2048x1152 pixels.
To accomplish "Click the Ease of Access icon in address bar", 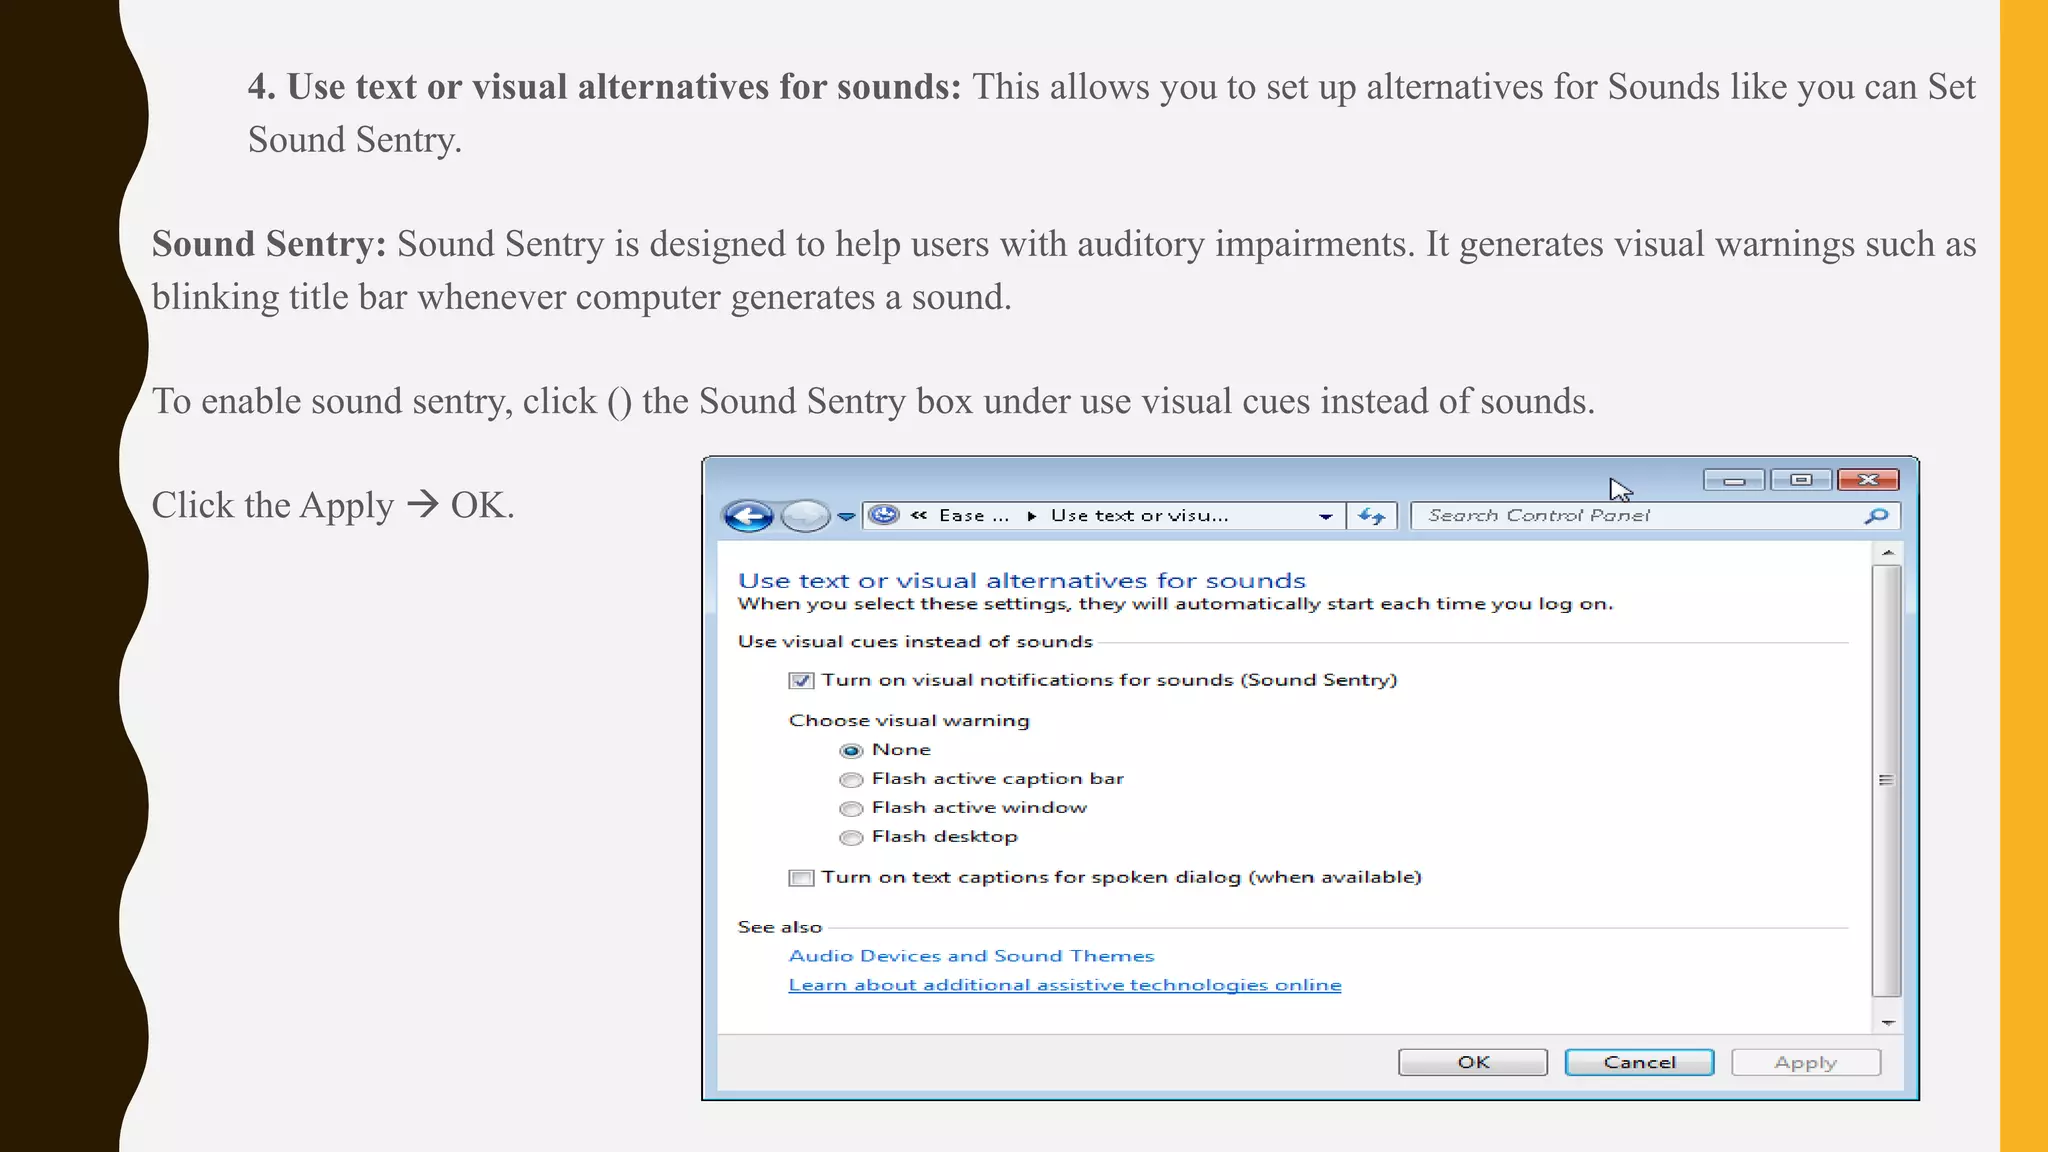I will 884,515.
